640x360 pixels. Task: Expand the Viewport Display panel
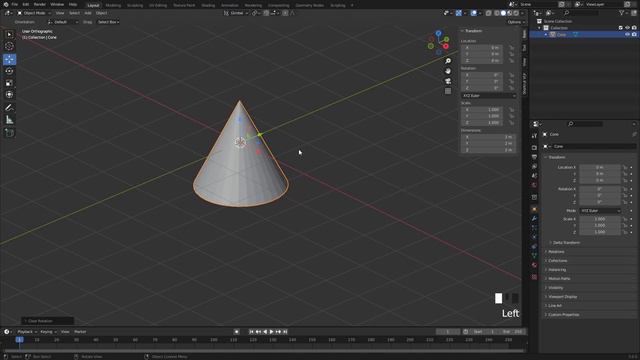point(562,297)
